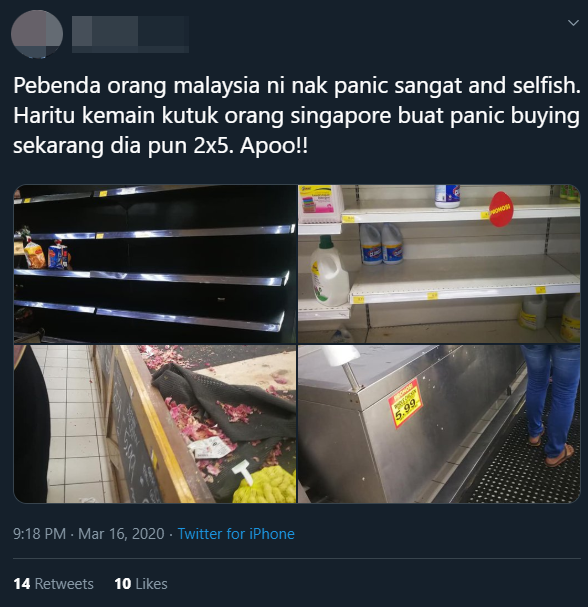
Task: View the onion skins bin photo
Action: tap(155, 424)
